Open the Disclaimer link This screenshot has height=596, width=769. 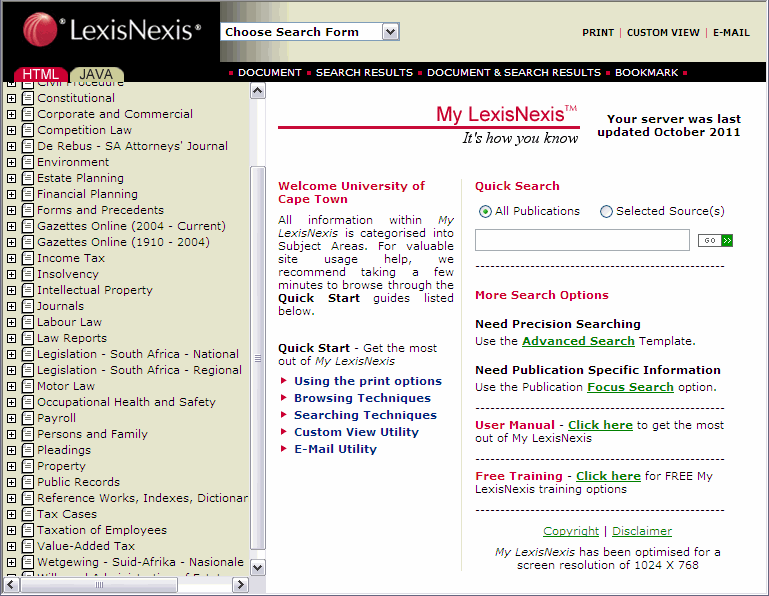coord(642,531)
